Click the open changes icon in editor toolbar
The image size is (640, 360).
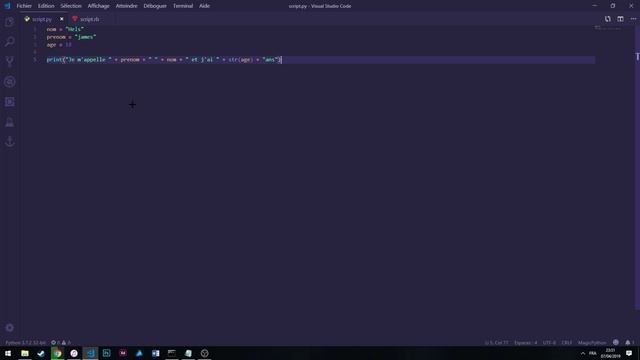(608, 19)
